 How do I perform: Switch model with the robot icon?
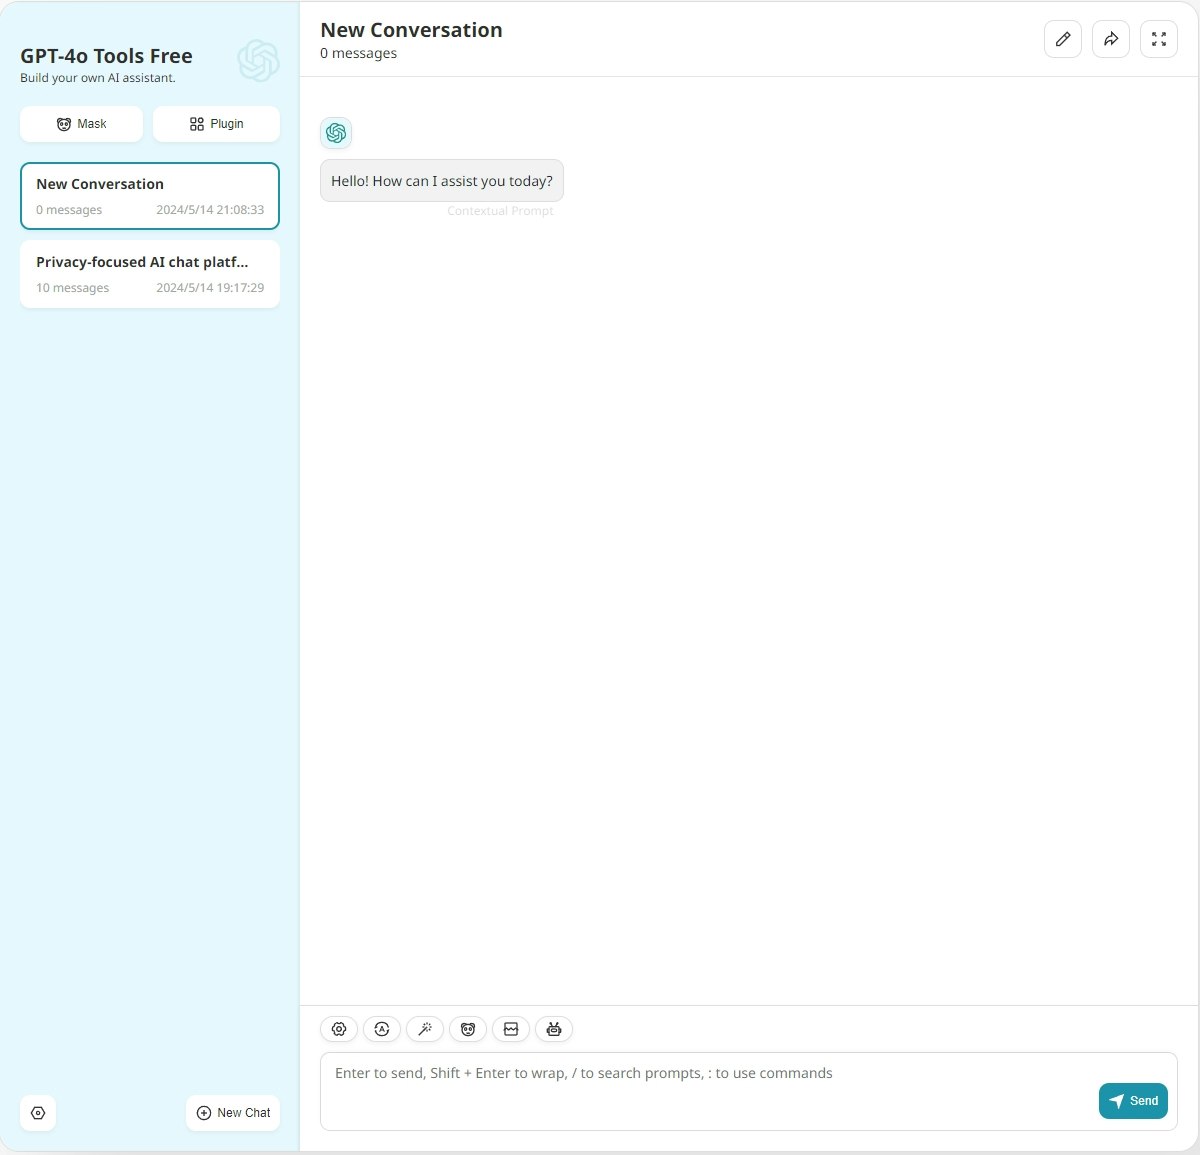[x=554, y=1029]
